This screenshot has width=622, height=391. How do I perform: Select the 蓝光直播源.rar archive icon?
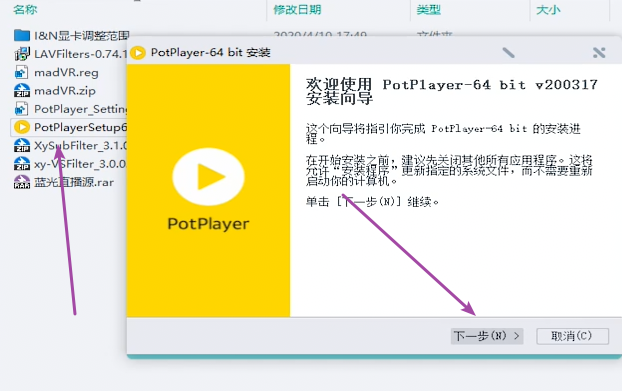[22, 182]
